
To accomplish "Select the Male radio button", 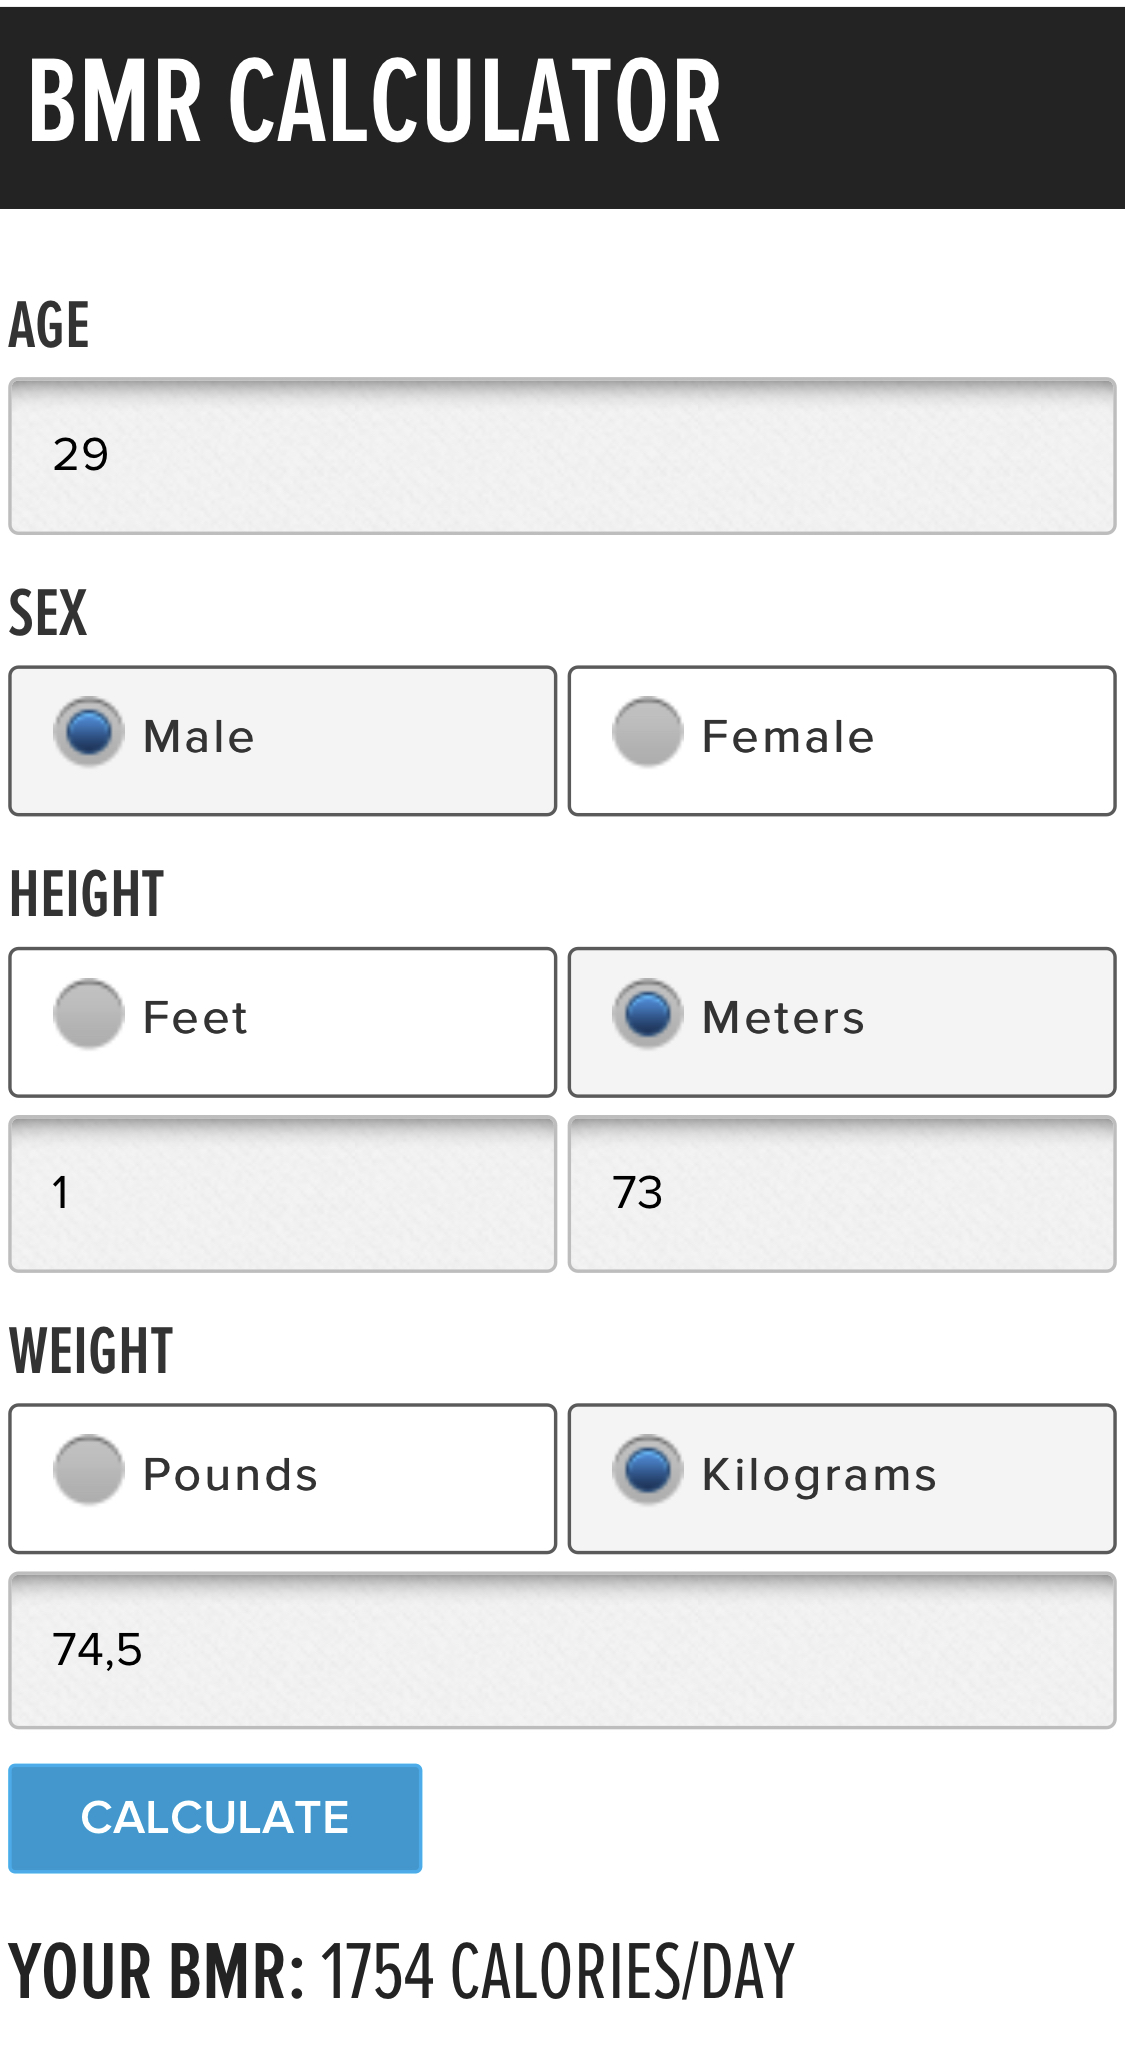I will [89, 732].
